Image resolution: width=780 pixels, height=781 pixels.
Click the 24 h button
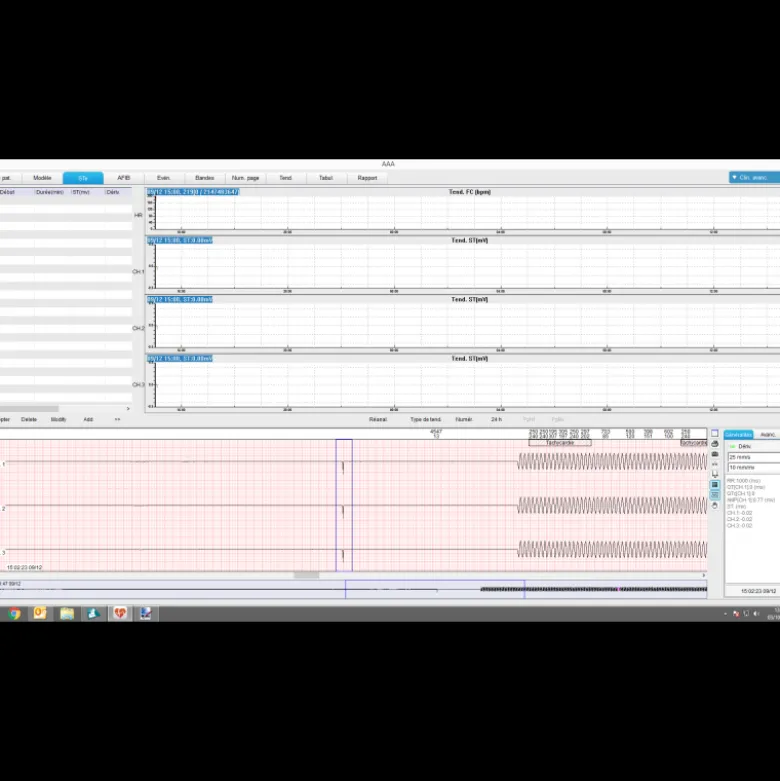point(496,419)
